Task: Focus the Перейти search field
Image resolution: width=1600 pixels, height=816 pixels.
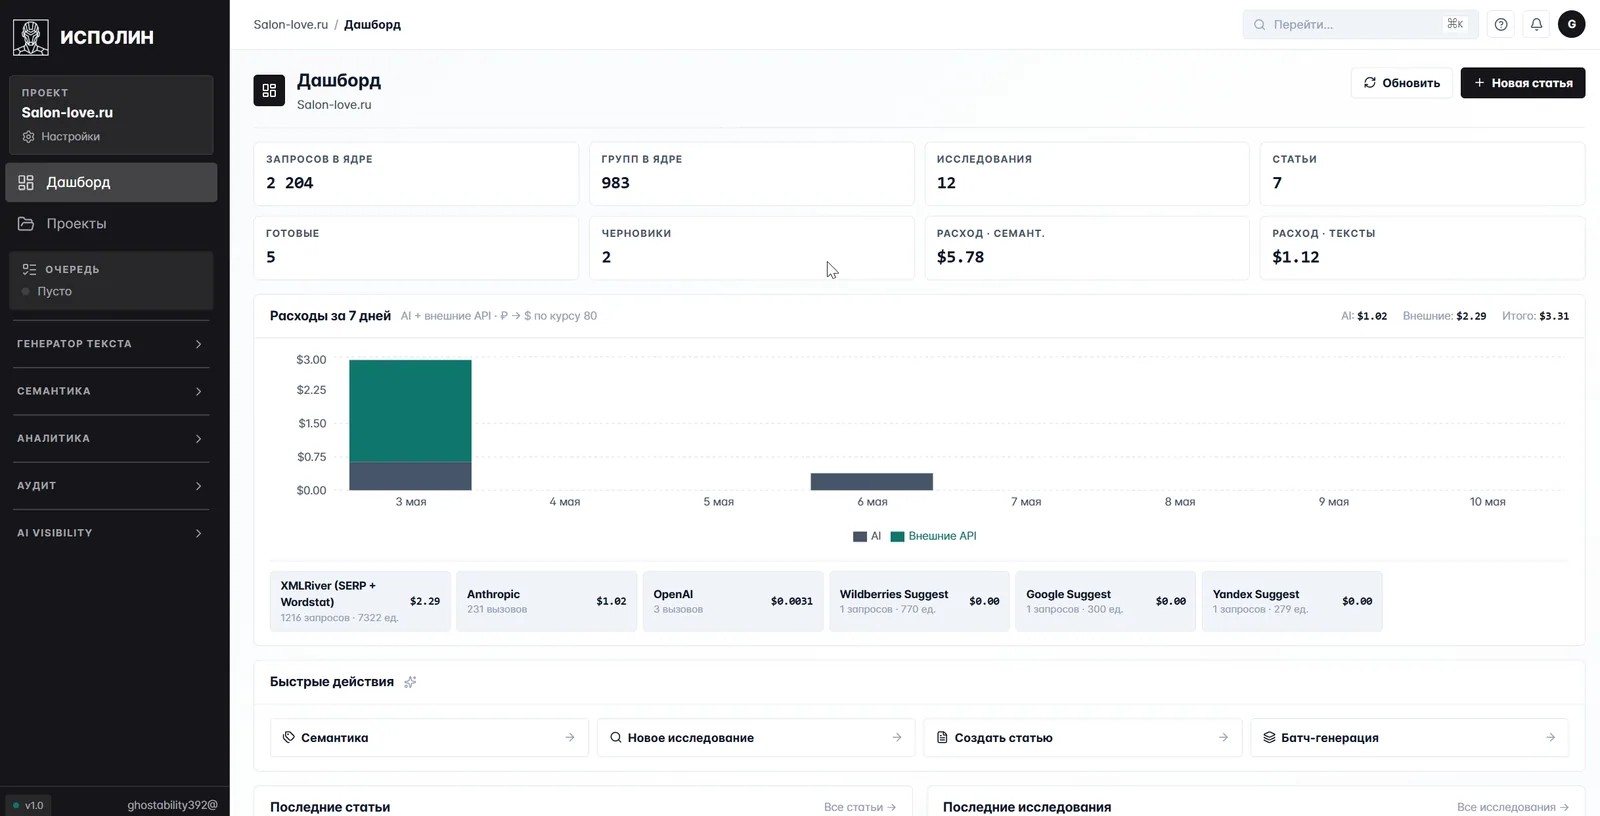Action: tap(1361, 24)
